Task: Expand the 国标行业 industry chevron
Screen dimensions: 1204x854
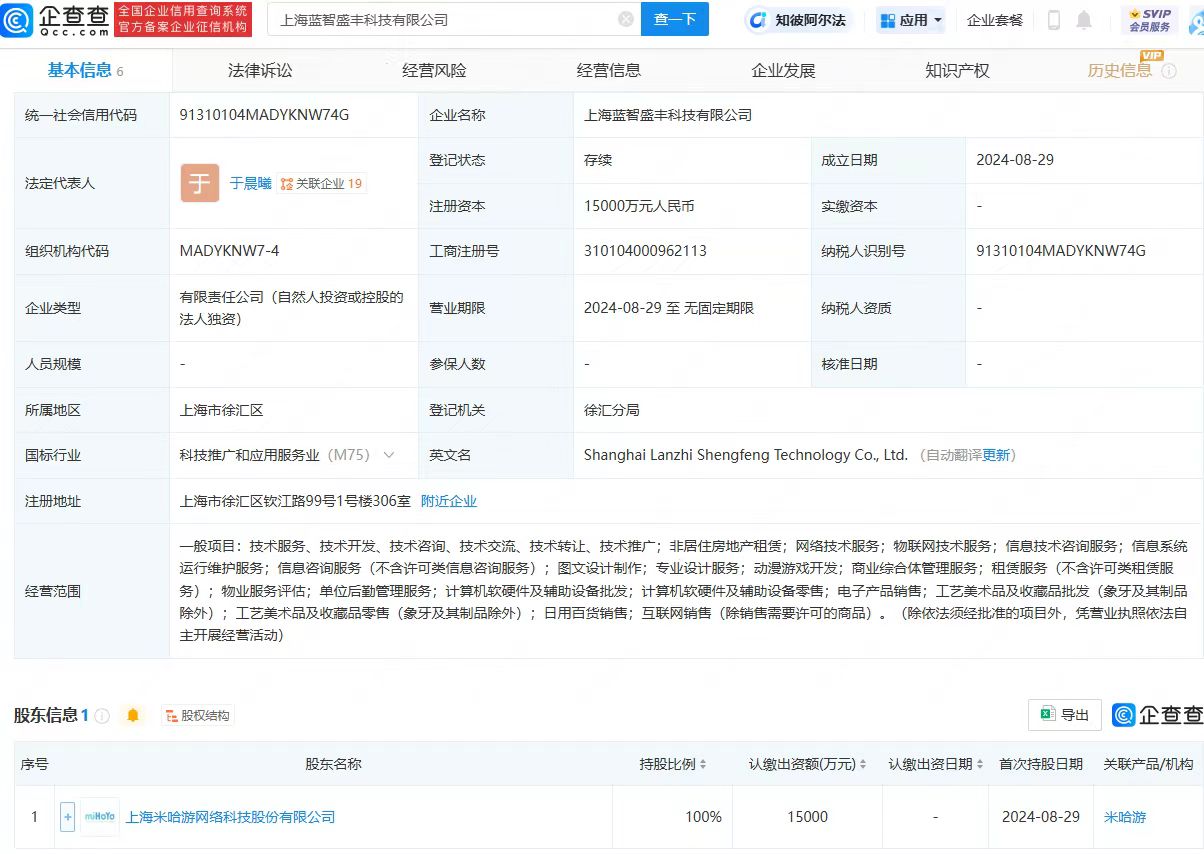Action: click(389, 455)
